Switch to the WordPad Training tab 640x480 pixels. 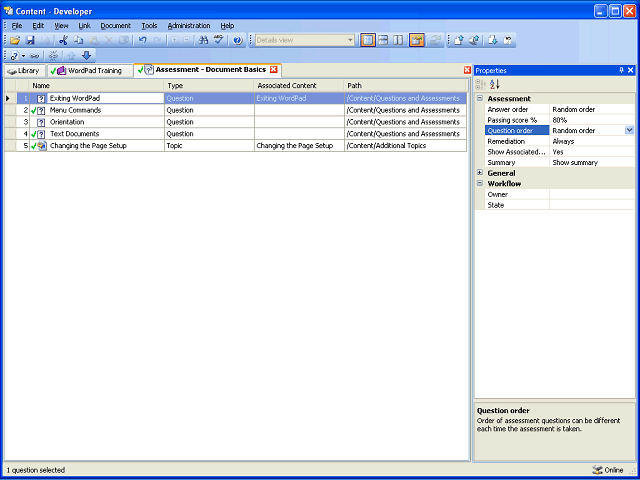[90, 71]
